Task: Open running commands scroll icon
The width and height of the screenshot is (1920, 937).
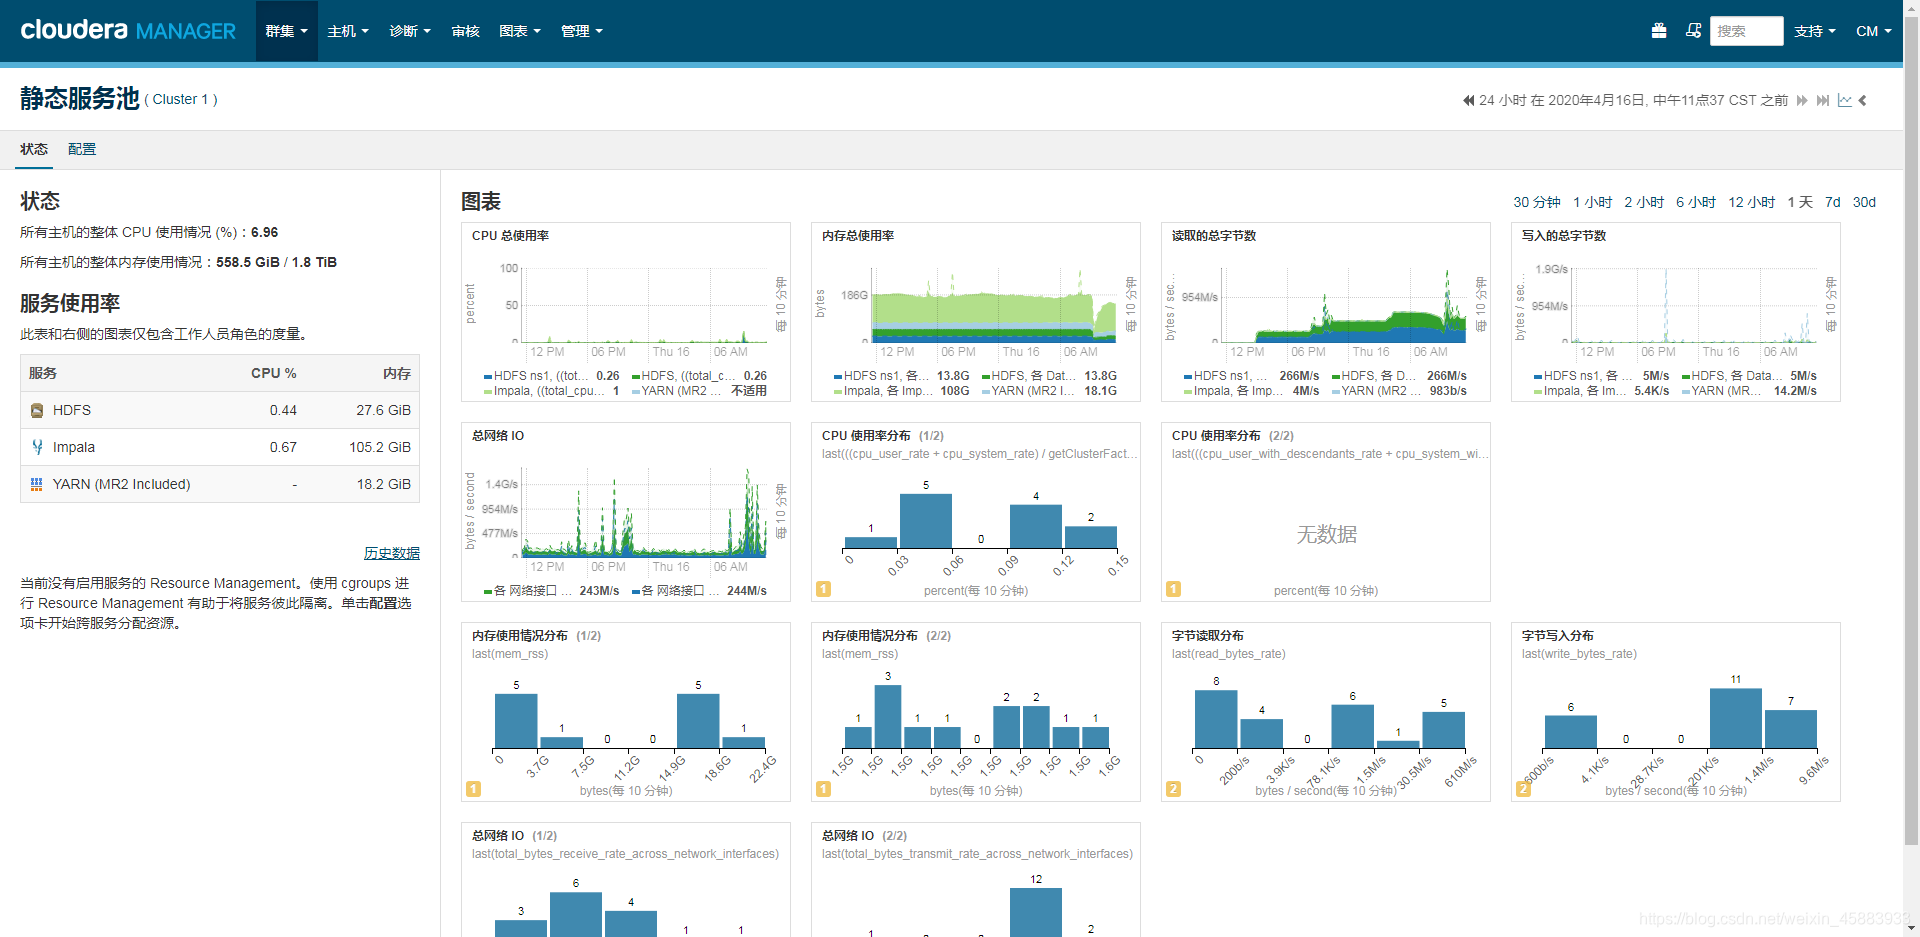Action: point(1693,31)
